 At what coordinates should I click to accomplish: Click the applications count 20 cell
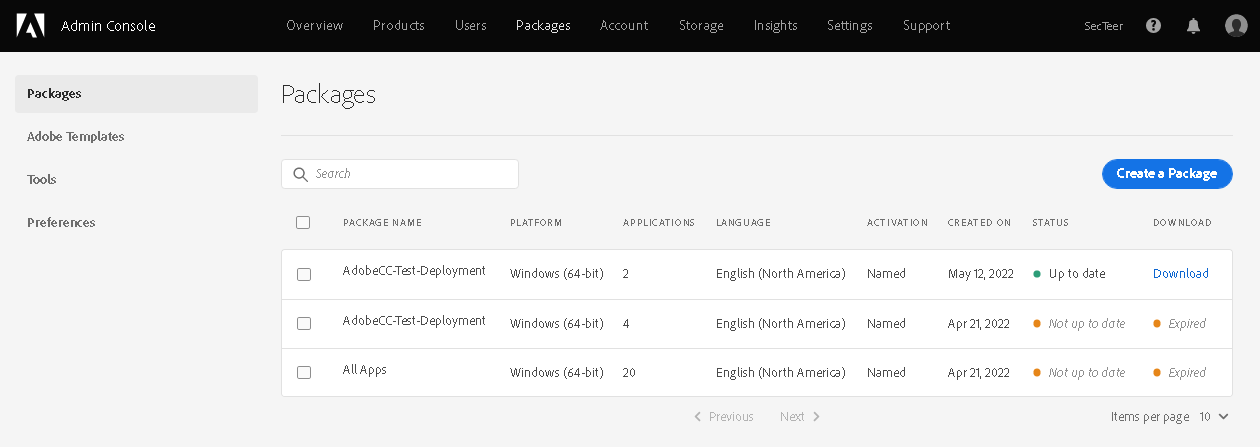click(x=630, y=373)
